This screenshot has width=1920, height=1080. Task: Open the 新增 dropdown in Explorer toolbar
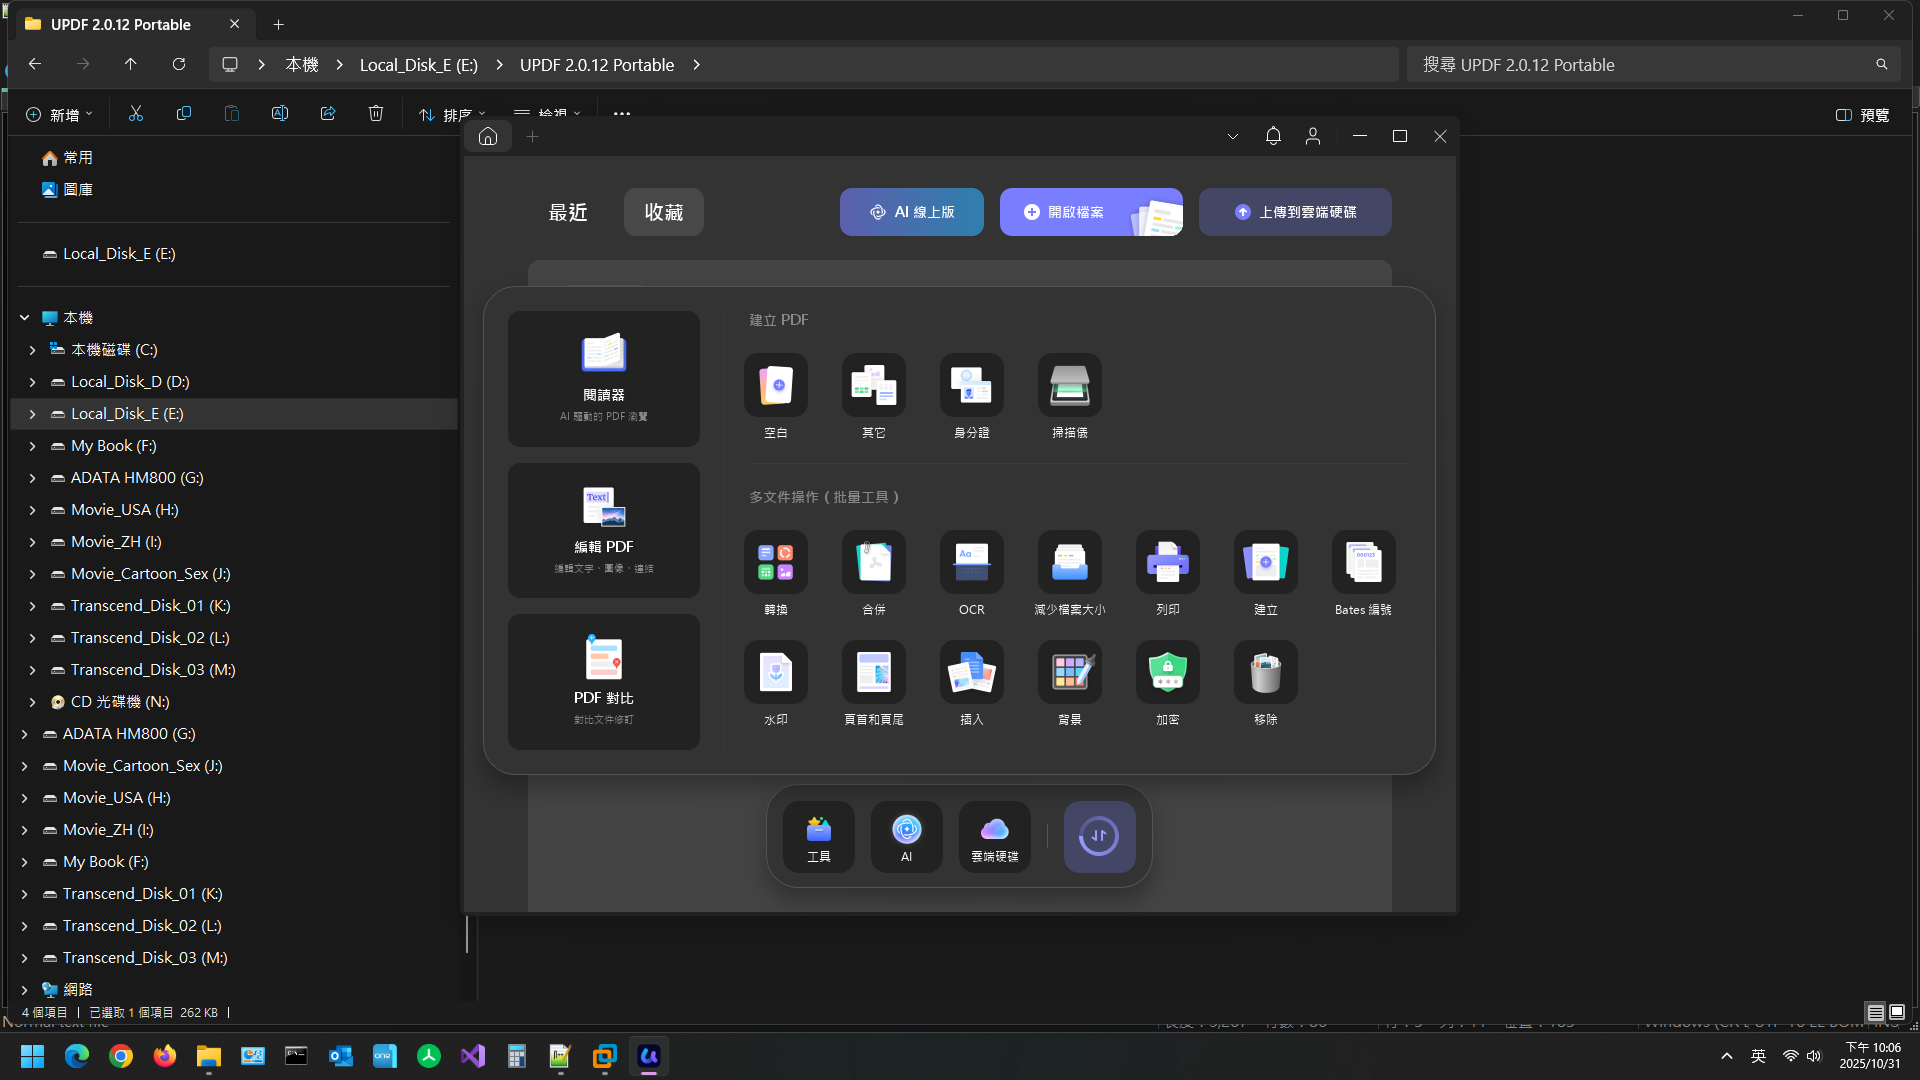(59, 115)
